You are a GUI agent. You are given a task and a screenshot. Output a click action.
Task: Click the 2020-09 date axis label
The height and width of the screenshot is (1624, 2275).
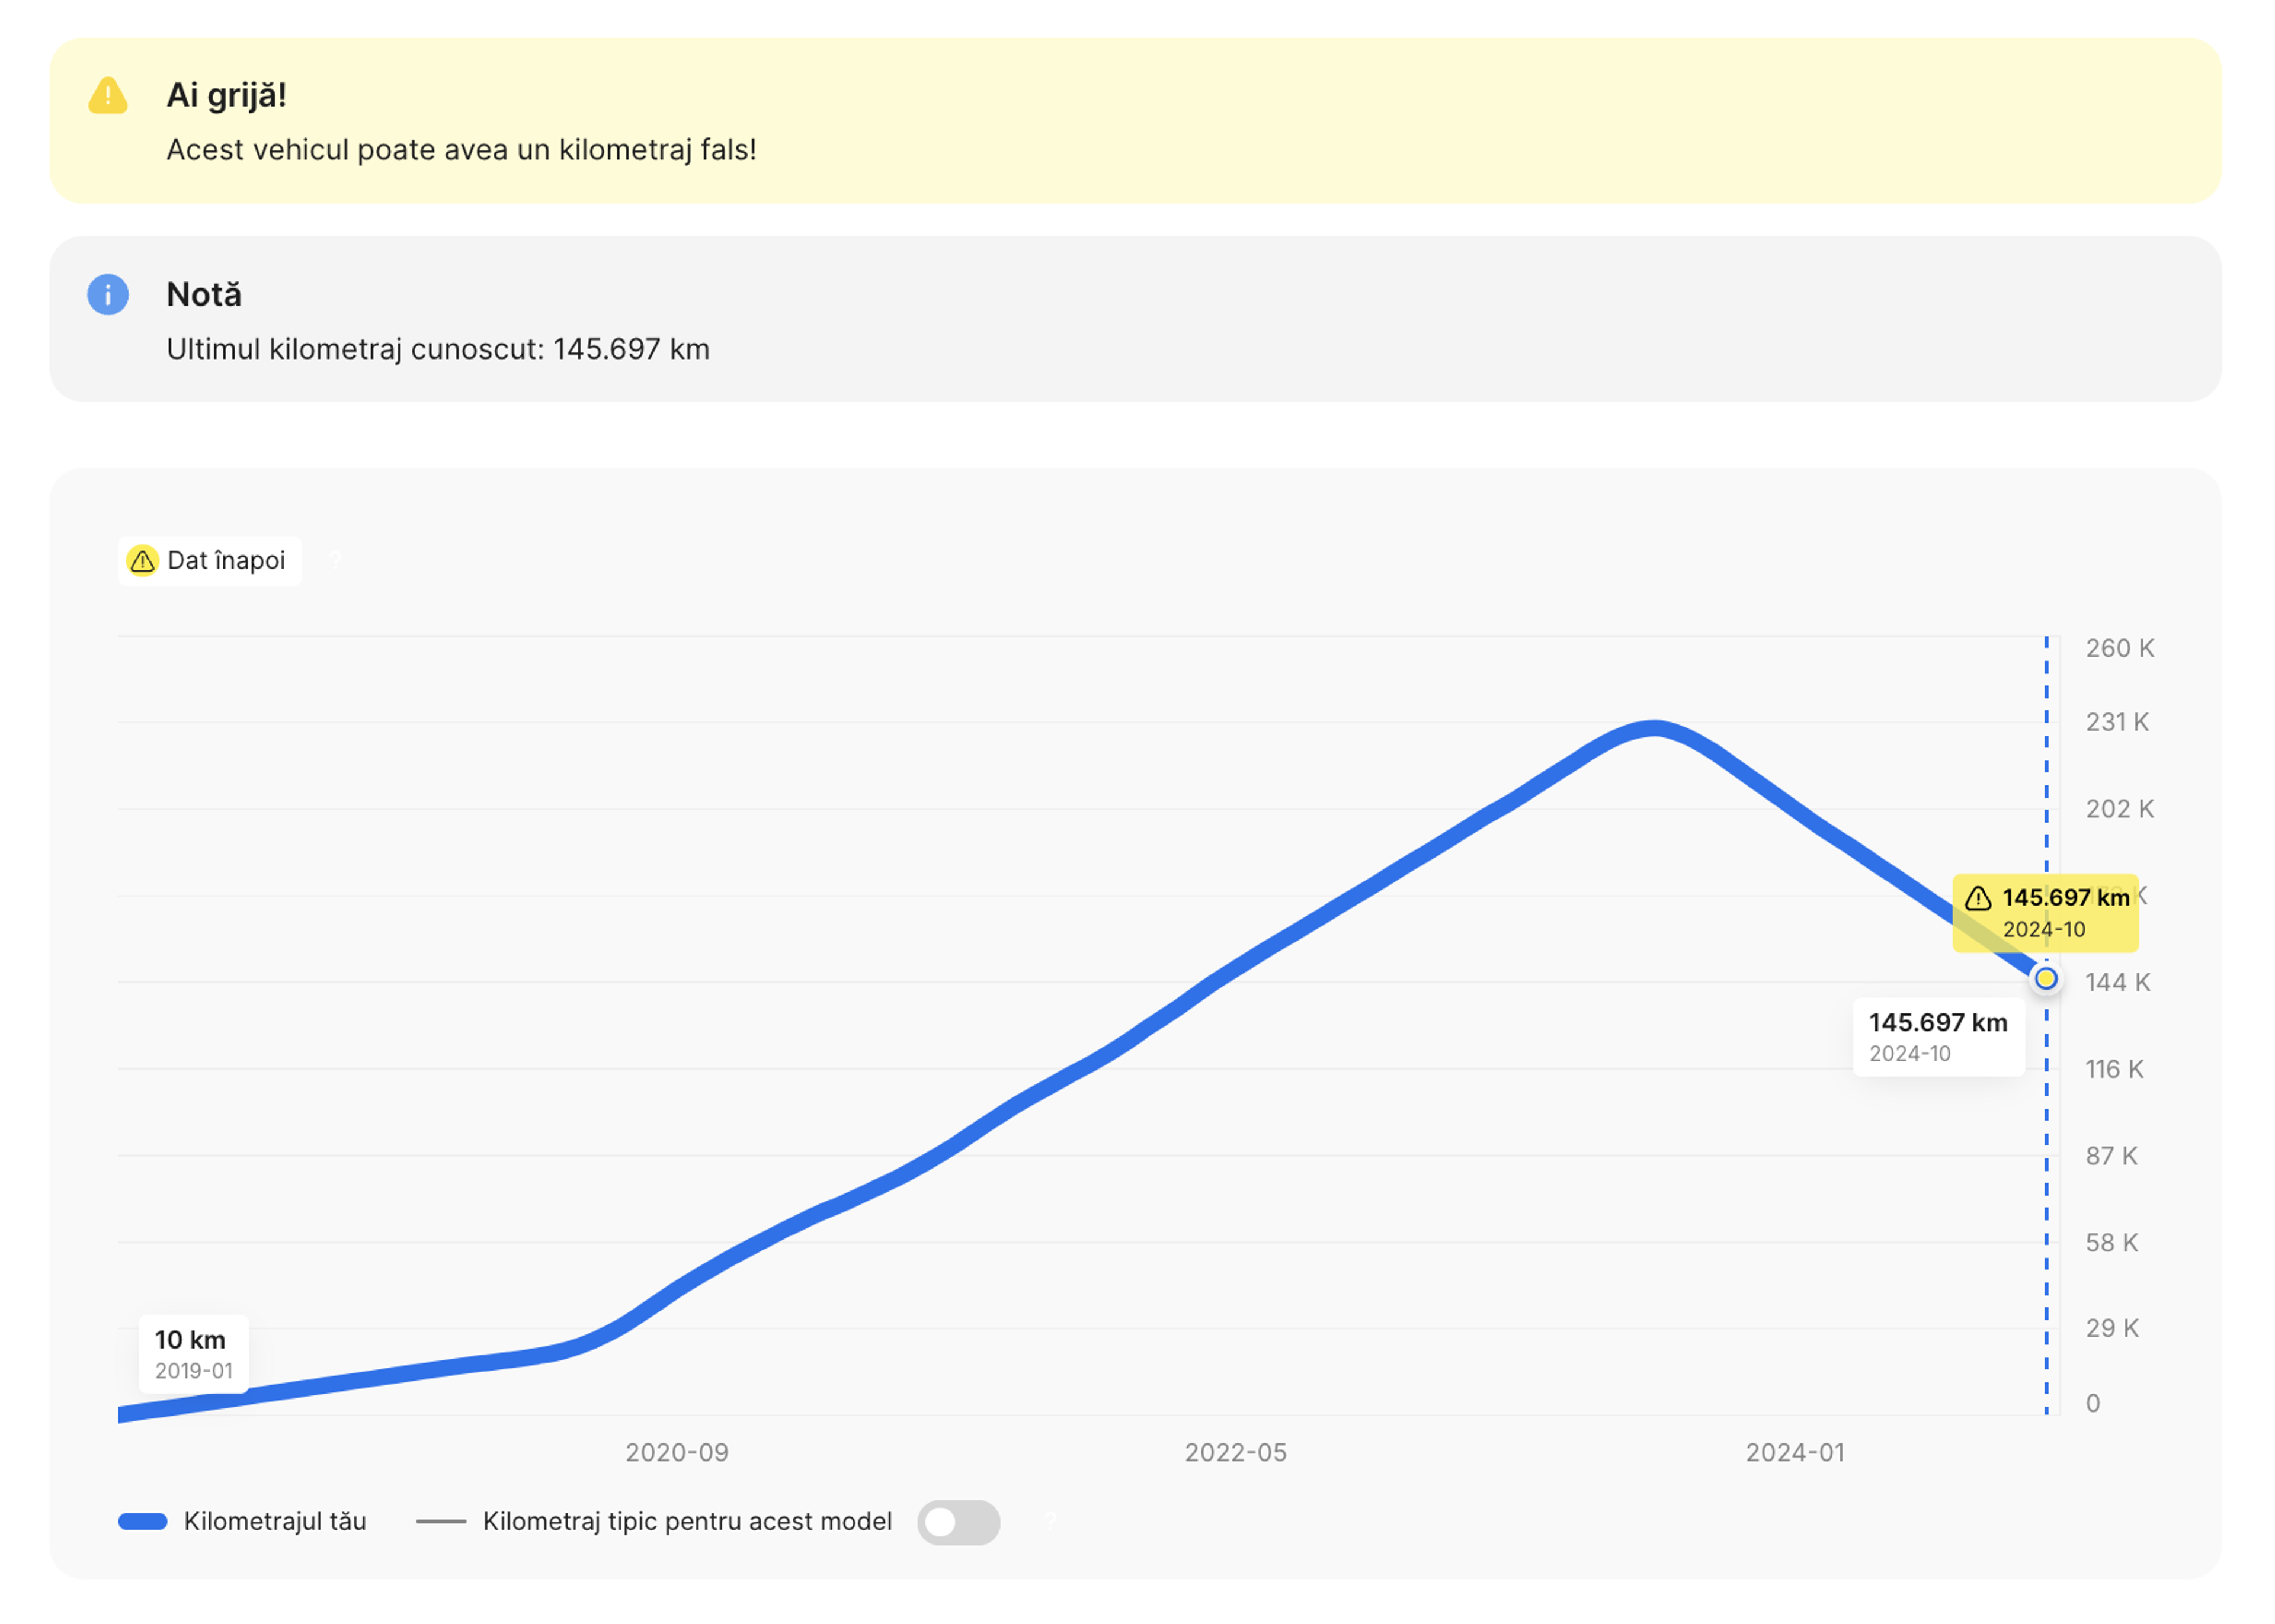[x=677, y=1453]
